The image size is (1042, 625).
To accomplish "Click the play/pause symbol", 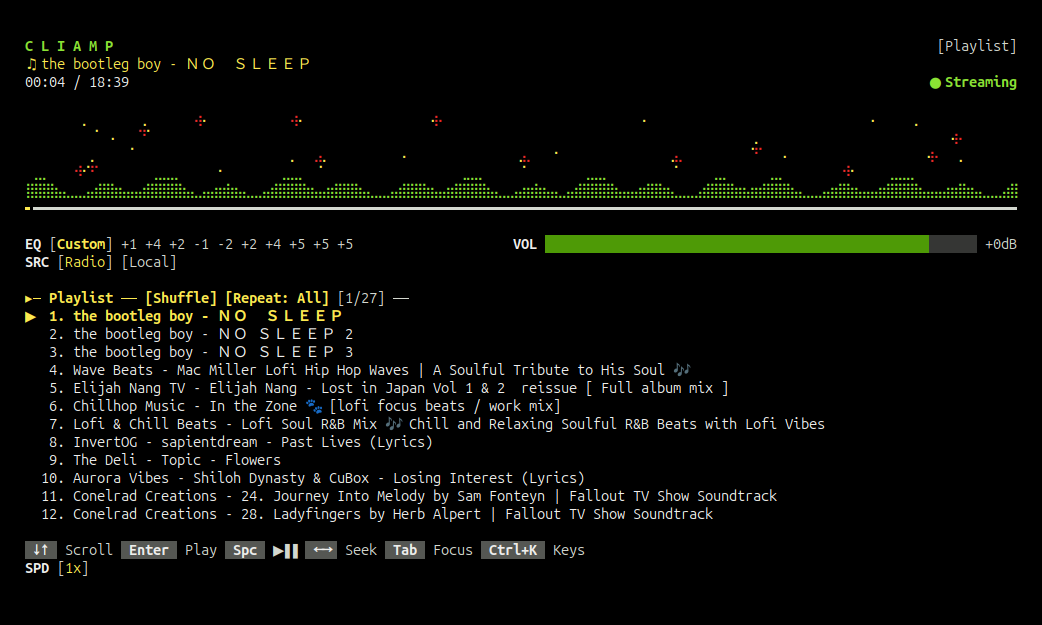I will [286, 551].
